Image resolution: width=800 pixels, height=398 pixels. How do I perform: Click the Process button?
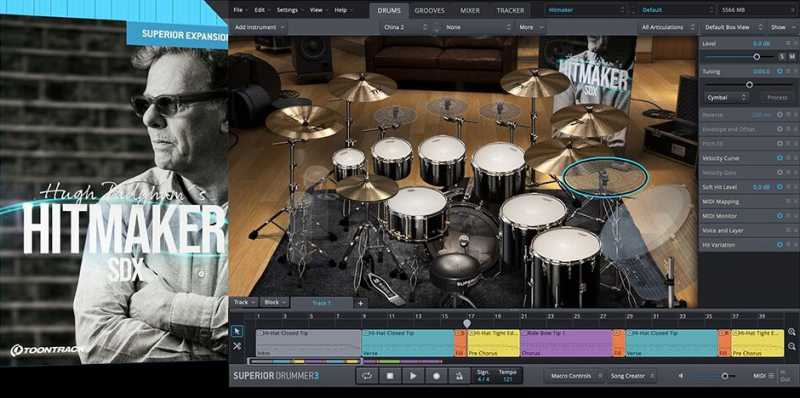click(777, 97)
